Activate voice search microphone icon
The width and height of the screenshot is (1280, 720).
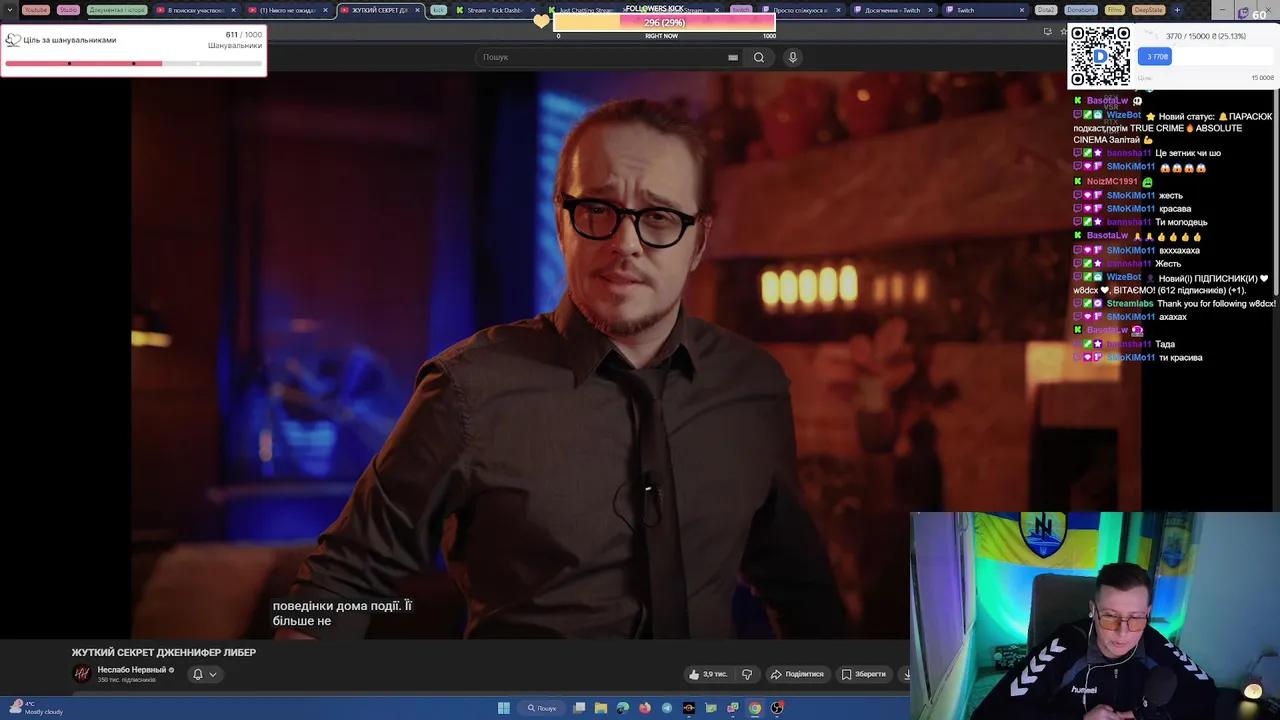[x=793, y=57]
